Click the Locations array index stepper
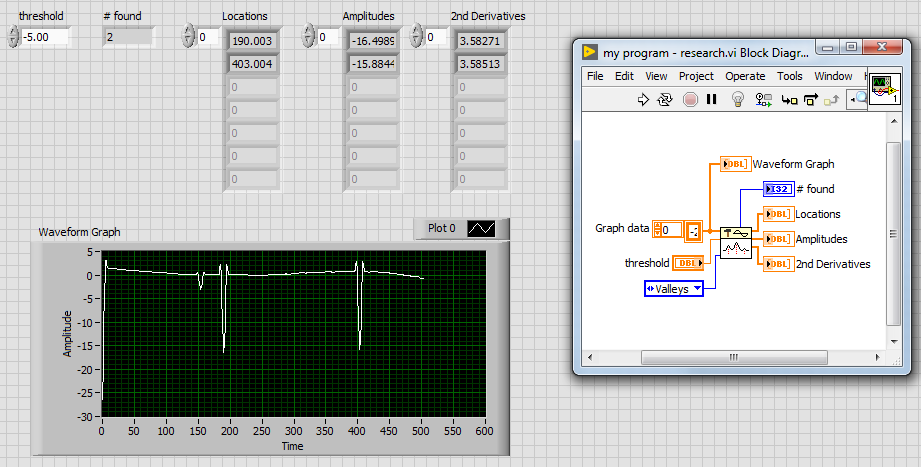This screenshot has width=921, height=467. point(189,37)
